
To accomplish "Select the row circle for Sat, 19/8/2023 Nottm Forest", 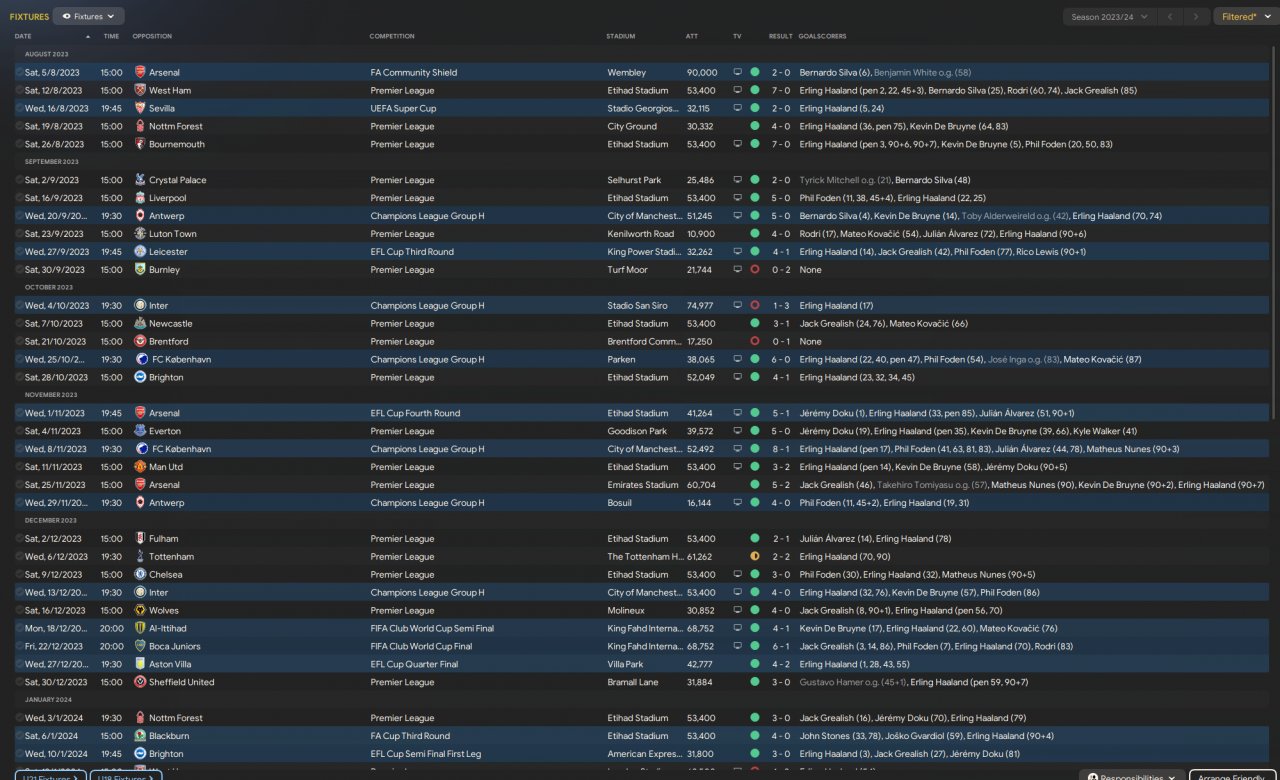I will 18,127.
